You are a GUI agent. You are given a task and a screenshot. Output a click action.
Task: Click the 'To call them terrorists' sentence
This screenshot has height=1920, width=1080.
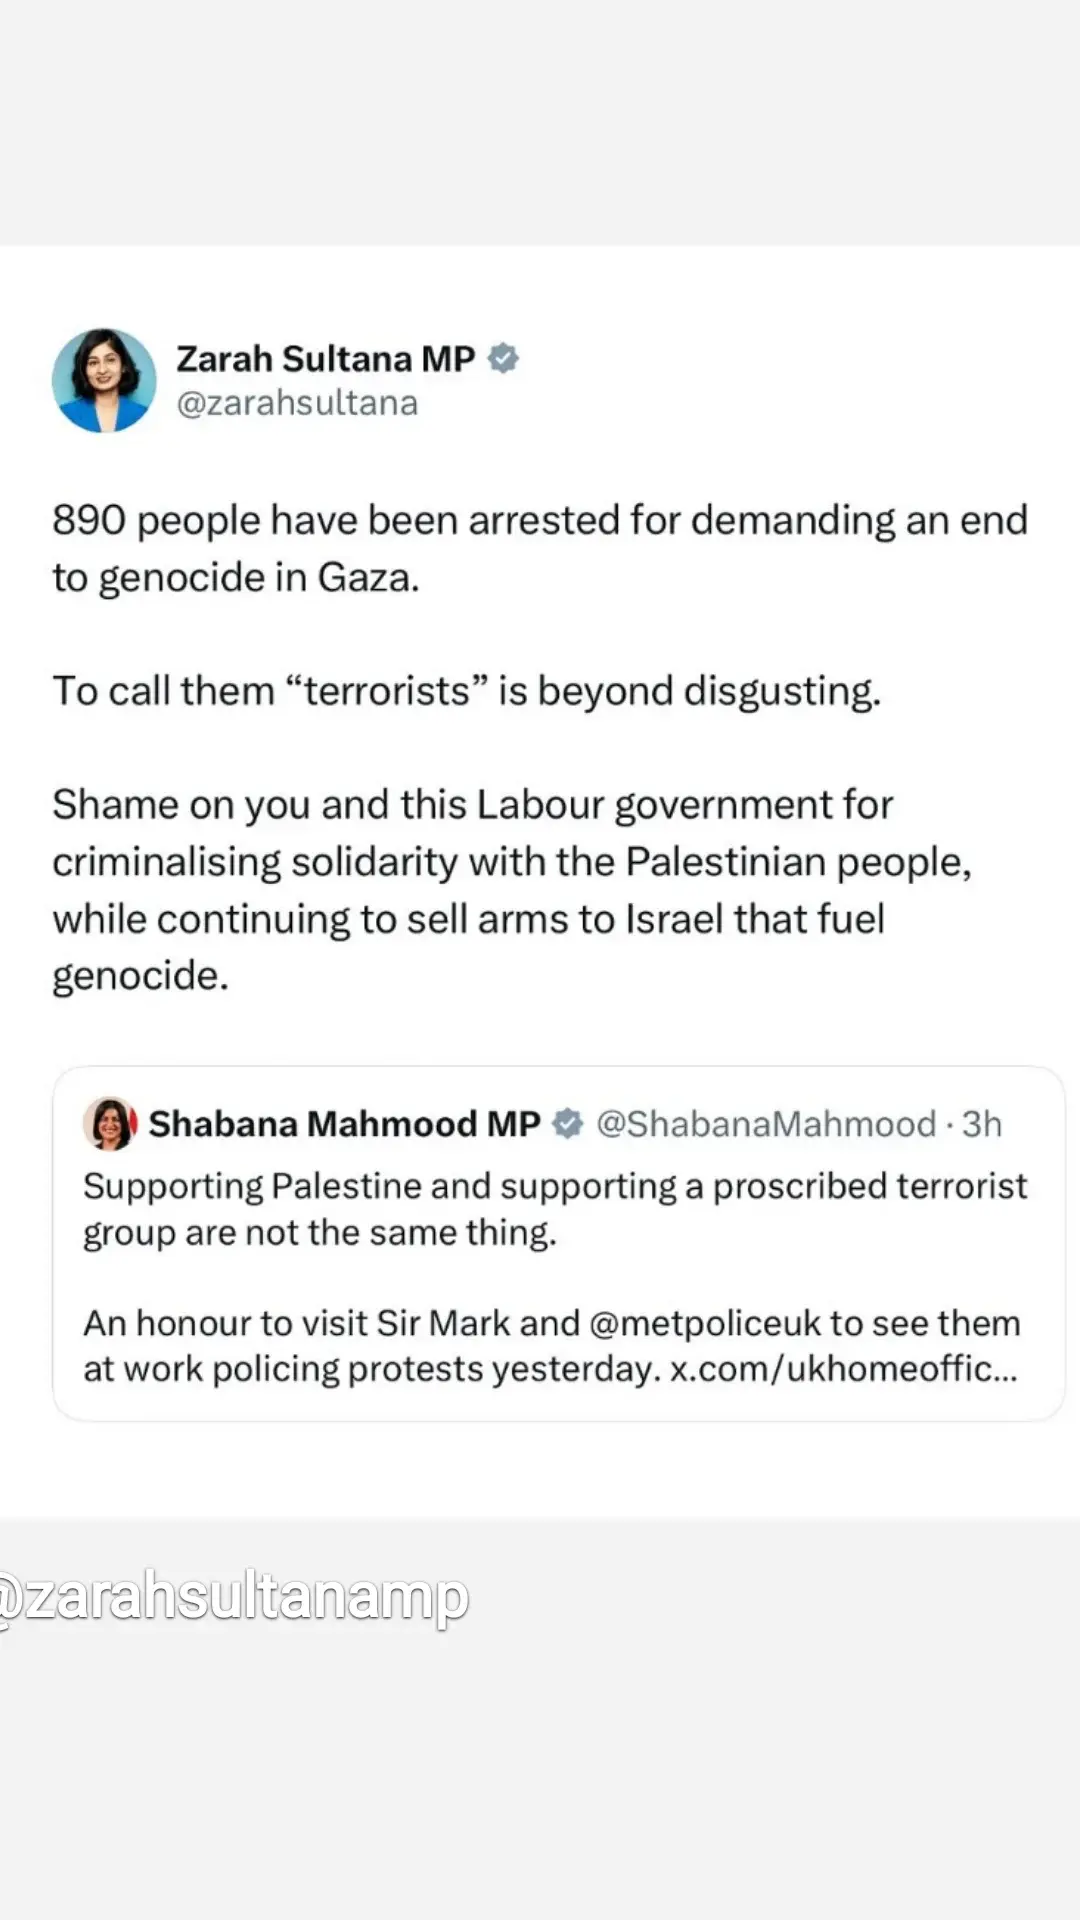[467, 691]
